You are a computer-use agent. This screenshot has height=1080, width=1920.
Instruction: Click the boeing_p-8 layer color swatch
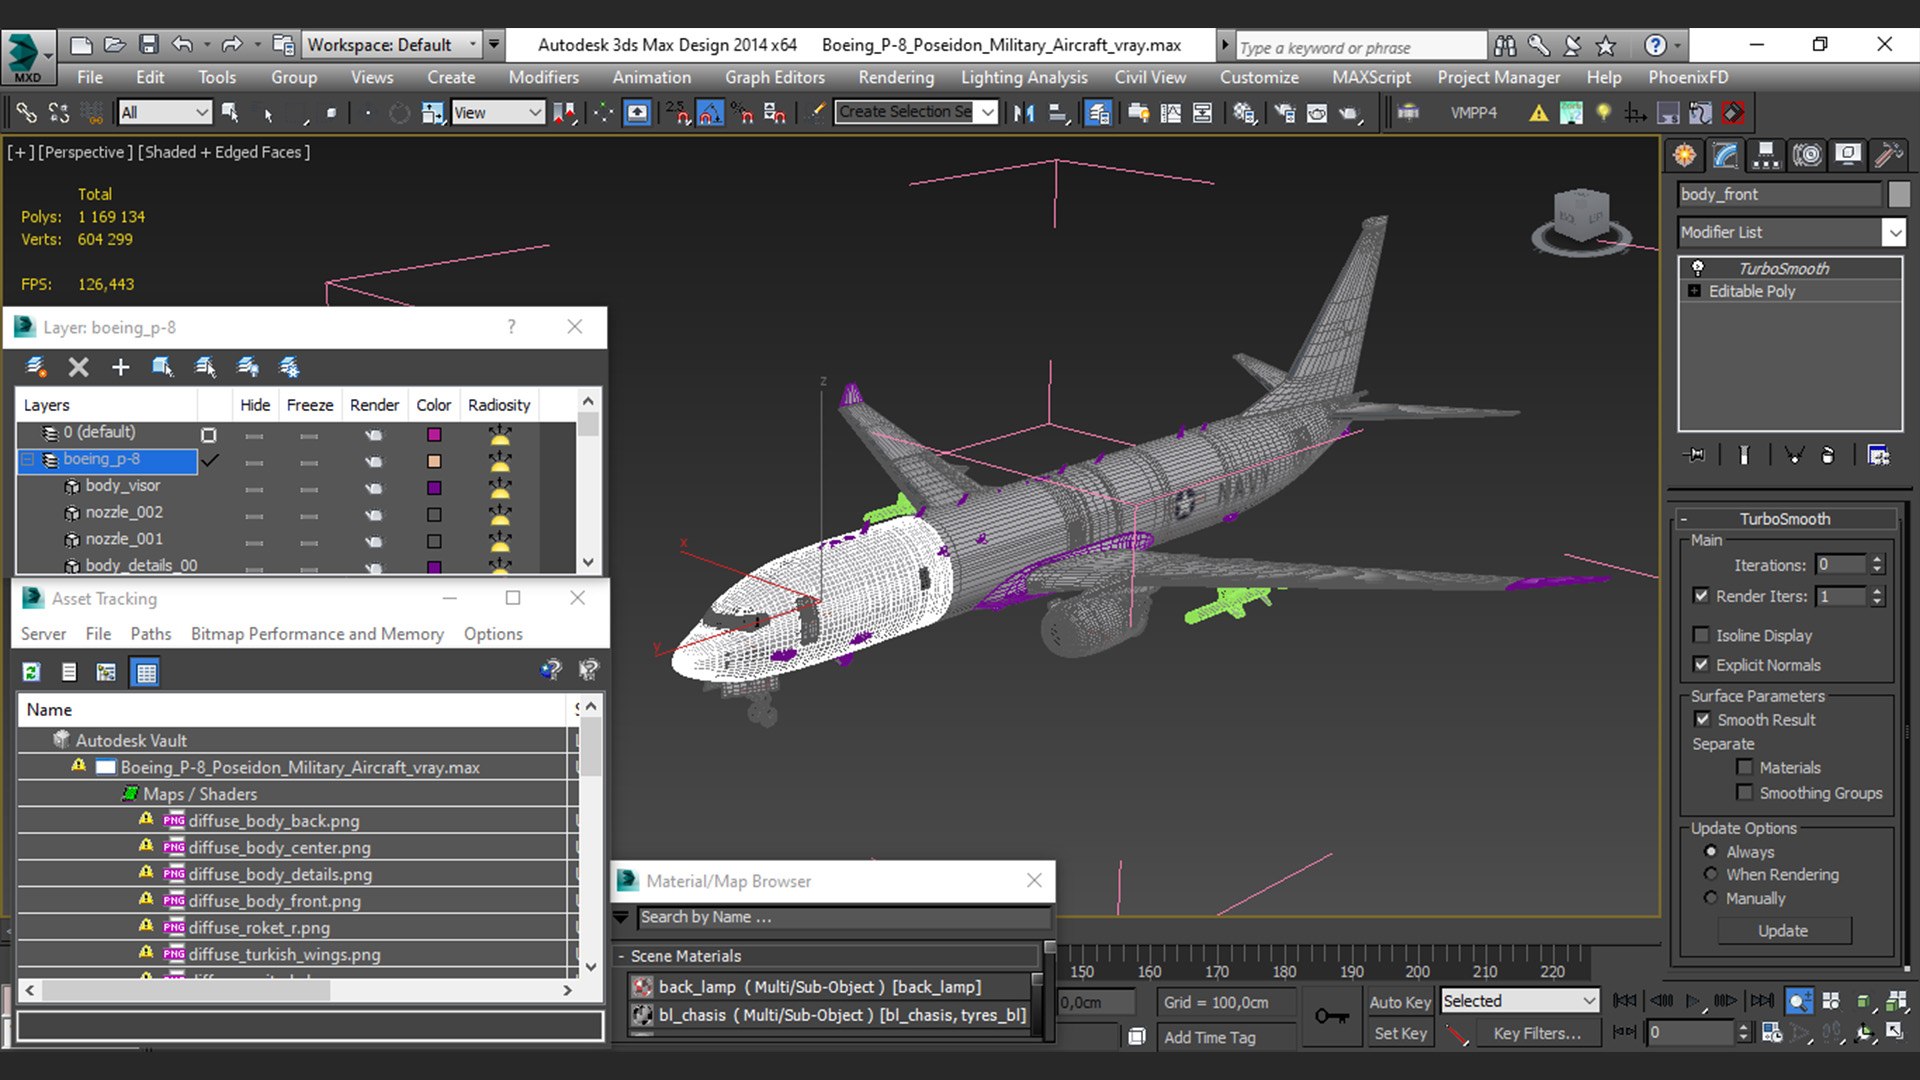434,461
